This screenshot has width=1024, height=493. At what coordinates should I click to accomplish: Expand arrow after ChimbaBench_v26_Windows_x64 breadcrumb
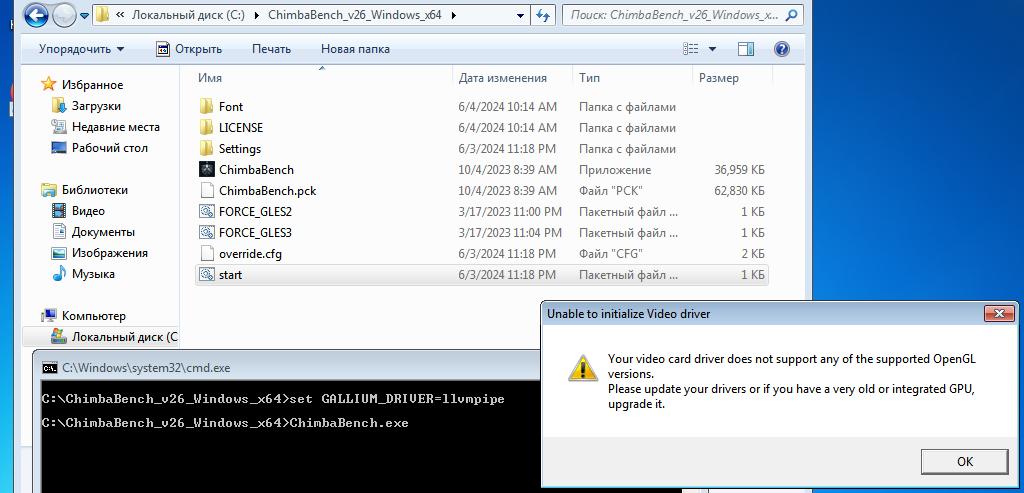click(x=453, y=15)
